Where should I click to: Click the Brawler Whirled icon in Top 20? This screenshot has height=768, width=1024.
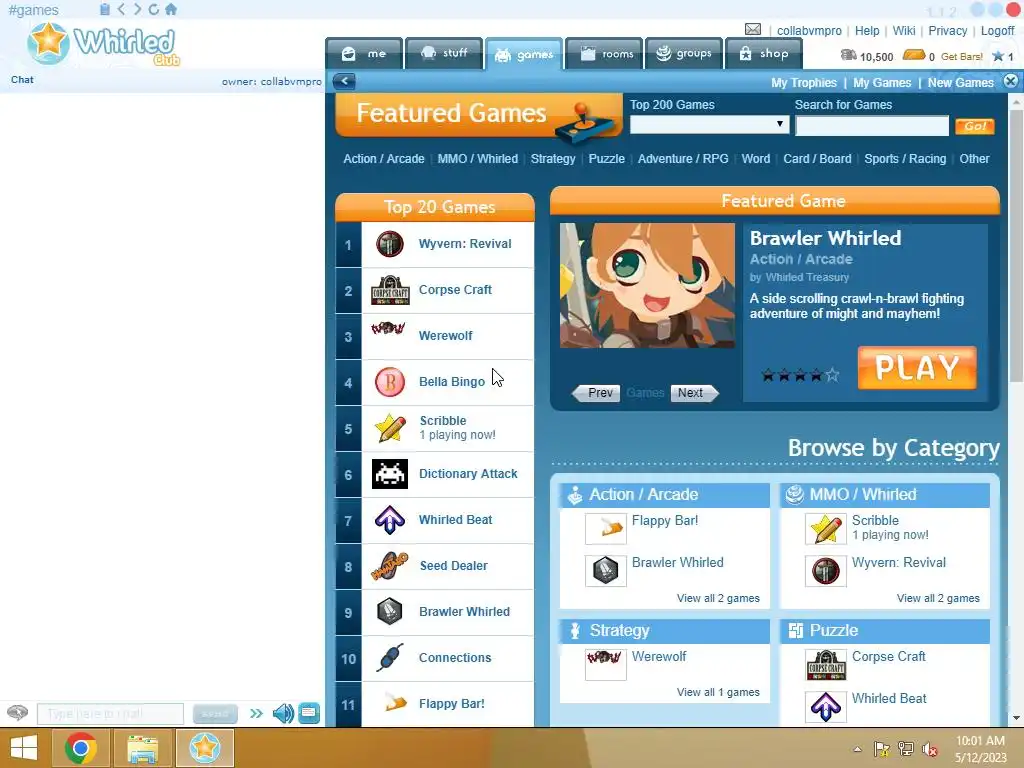[x=390, y=612]
